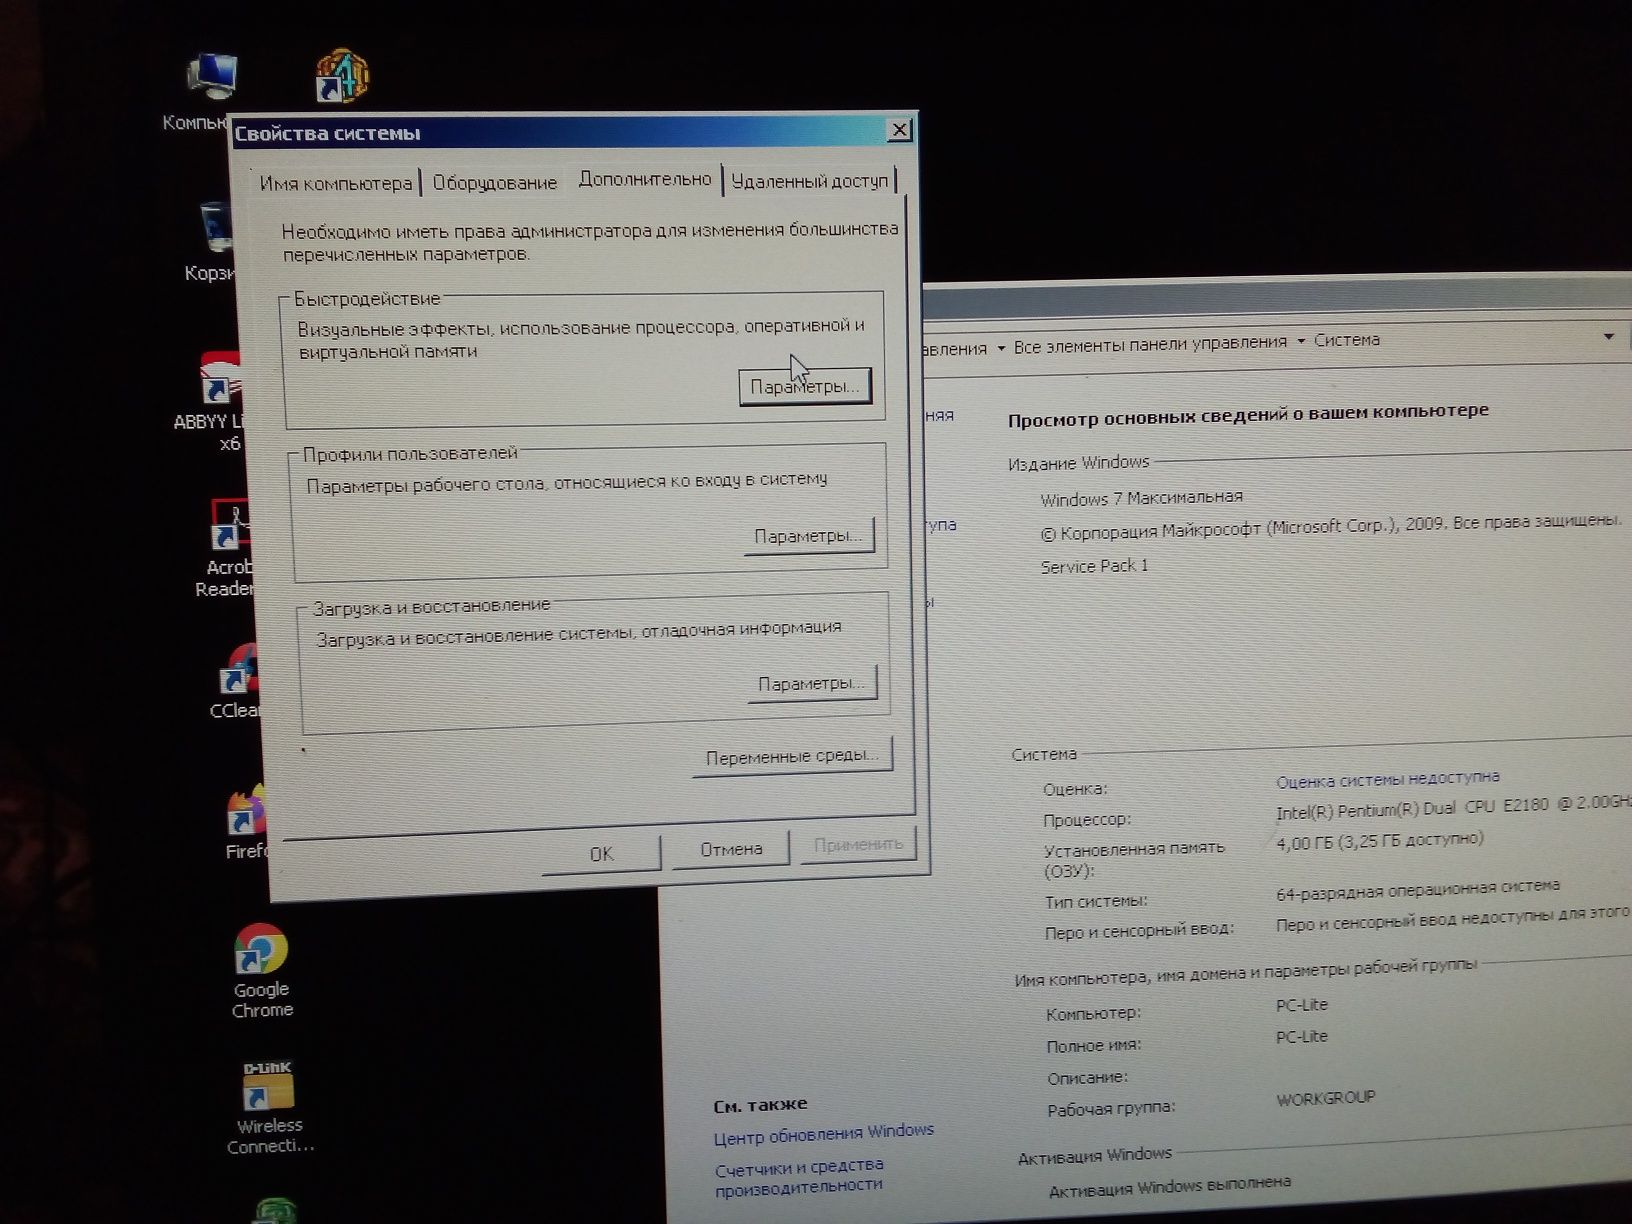The image size is (1632, 1224).
Task: Click Система breadcrumb in address bar
Action: pos(1347,340)
